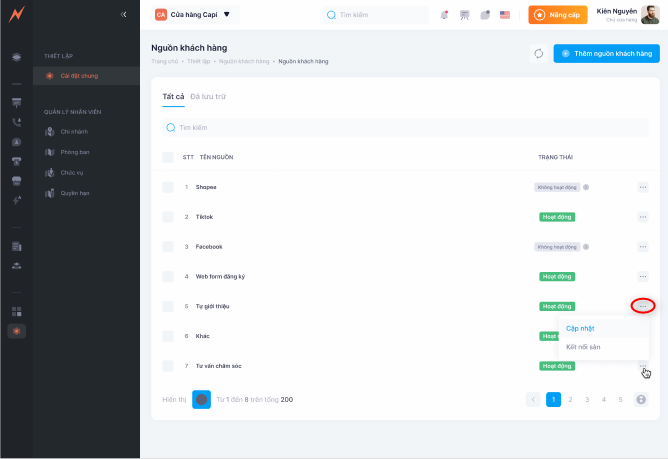Go to page 3 in pagination
This screenshot has height=459, width=668.
coord(586,399)
